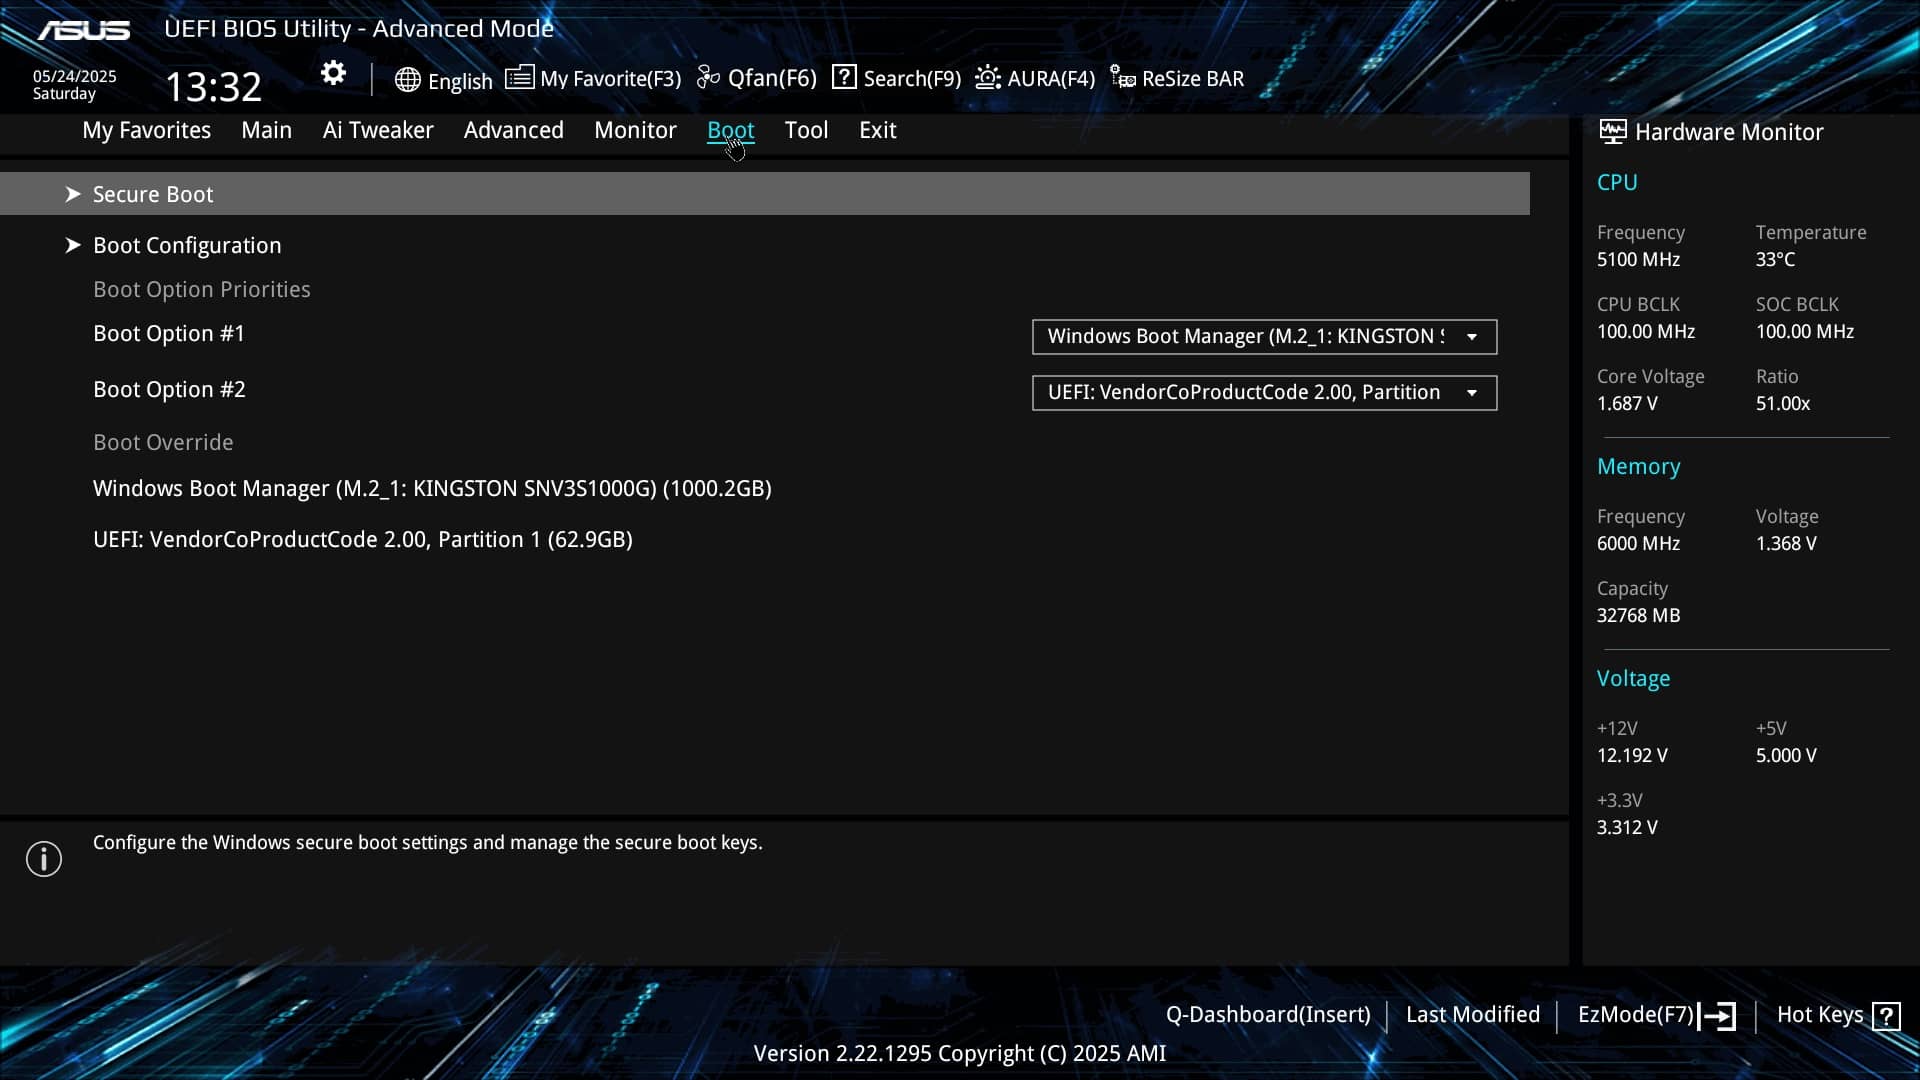
Task: Toggle AURA(F4) lighting
Action: 1051,79
